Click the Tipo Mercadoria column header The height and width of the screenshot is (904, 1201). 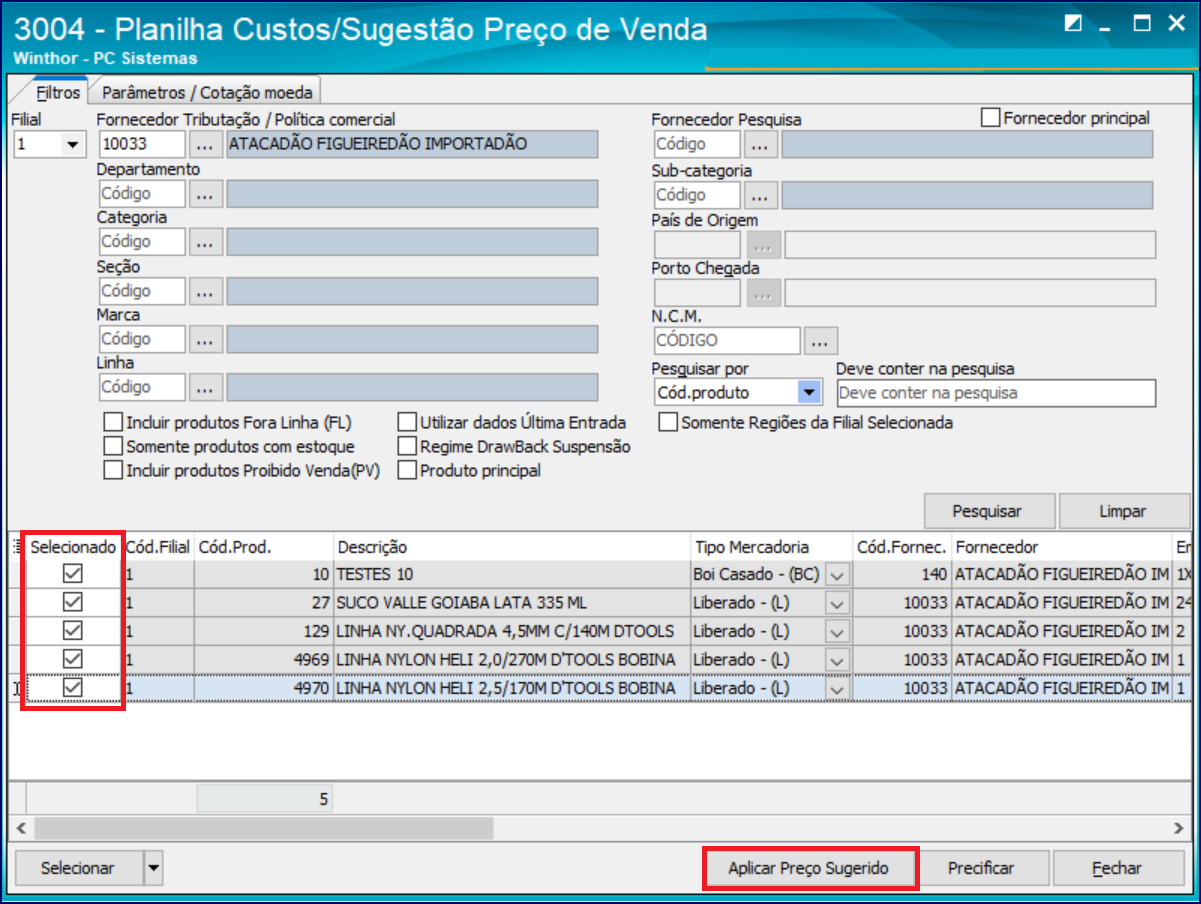[770, 547]
